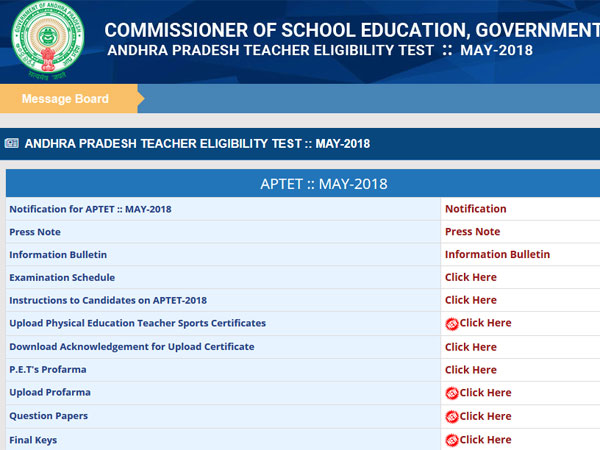Click the red icon in Upload Profarma row
Viewport: 600px width, 450px height.
[x=452, y=393]
